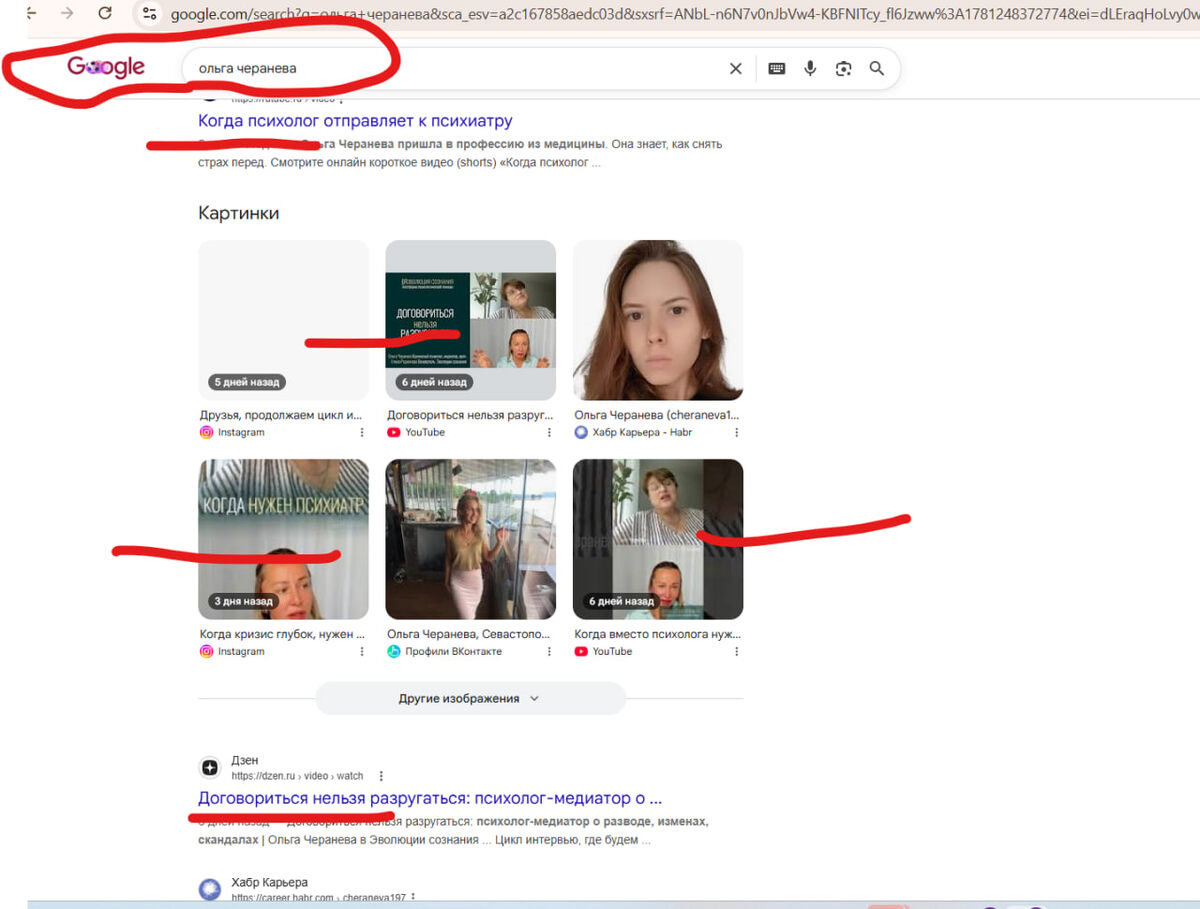This screenshot has height=909, width=1200.
Task: Open the Картинки section heading
Action: coord(239,213)
